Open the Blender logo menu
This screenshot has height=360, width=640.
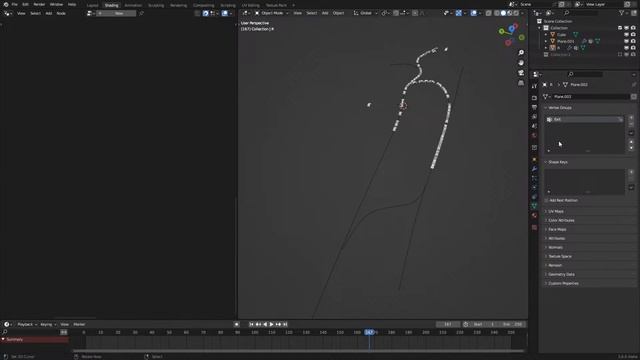pyautogui.click(x=6, y=4)
